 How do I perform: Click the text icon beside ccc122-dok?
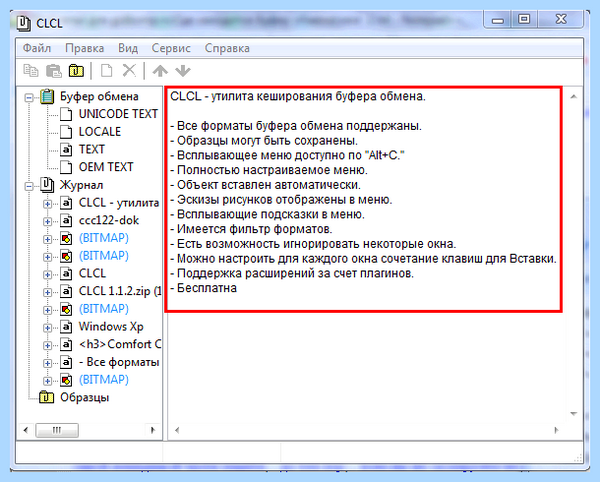pos(66,220)
